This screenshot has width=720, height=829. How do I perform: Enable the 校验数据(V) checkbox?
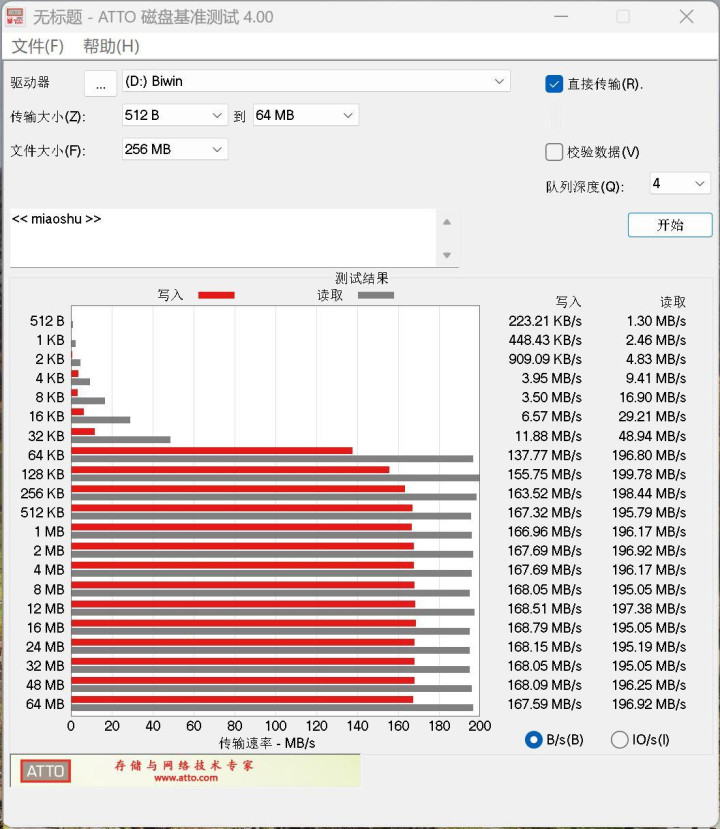(554, 152)
